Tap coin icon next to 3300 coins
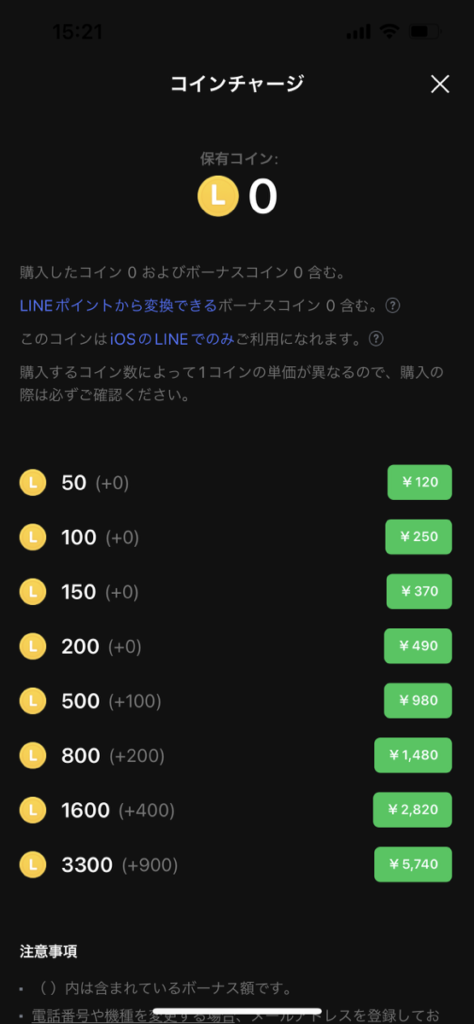 pos(33,865)
